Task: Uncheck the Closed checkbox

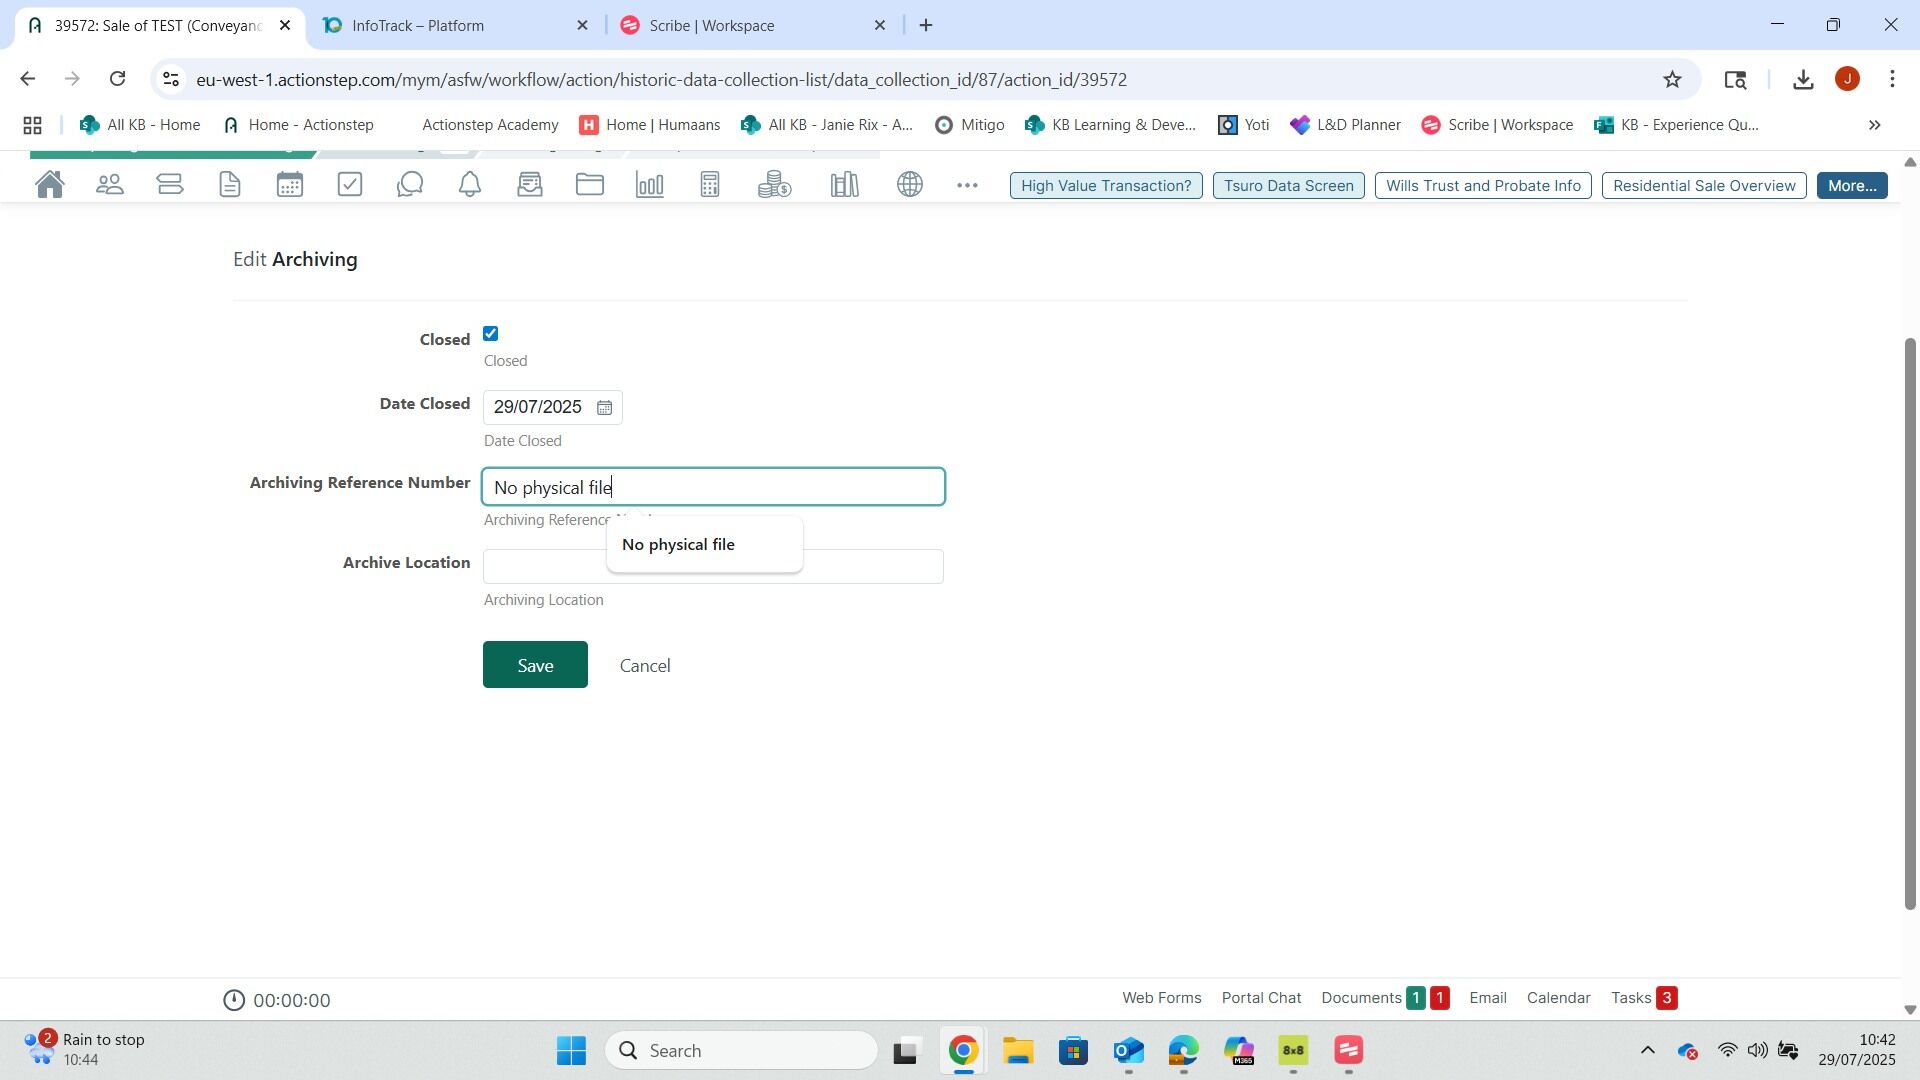Action: (491, 334)
